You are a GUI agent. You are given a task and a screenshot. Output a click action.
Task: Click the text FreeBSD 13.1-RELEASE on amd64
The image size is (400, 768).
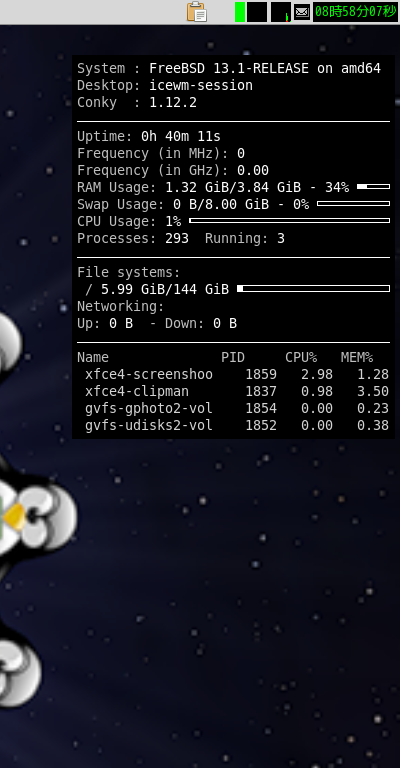coord(265,69)
